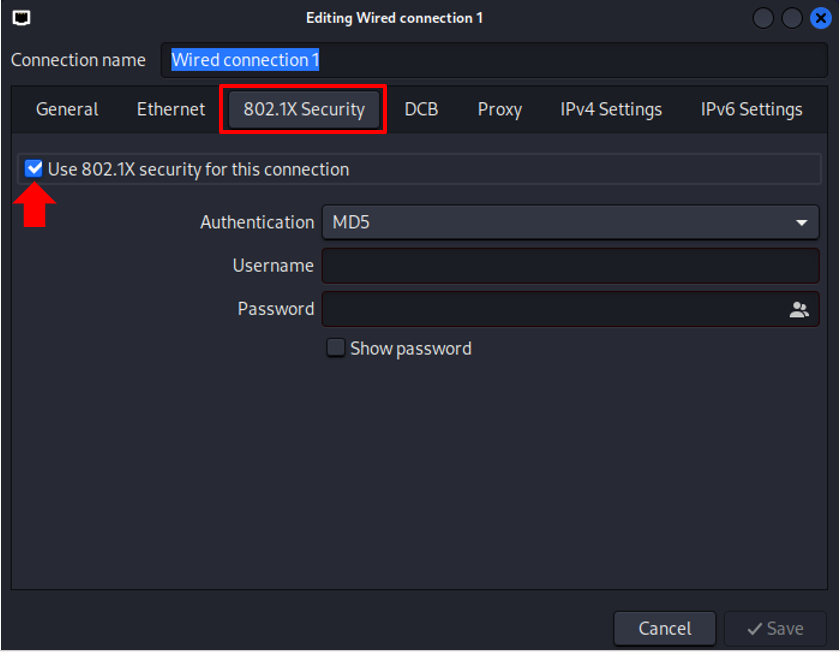Switch to the Ethernet tab
Viewport: 840px width, 652px height.
pyautogui.click(x=171, y=109)
